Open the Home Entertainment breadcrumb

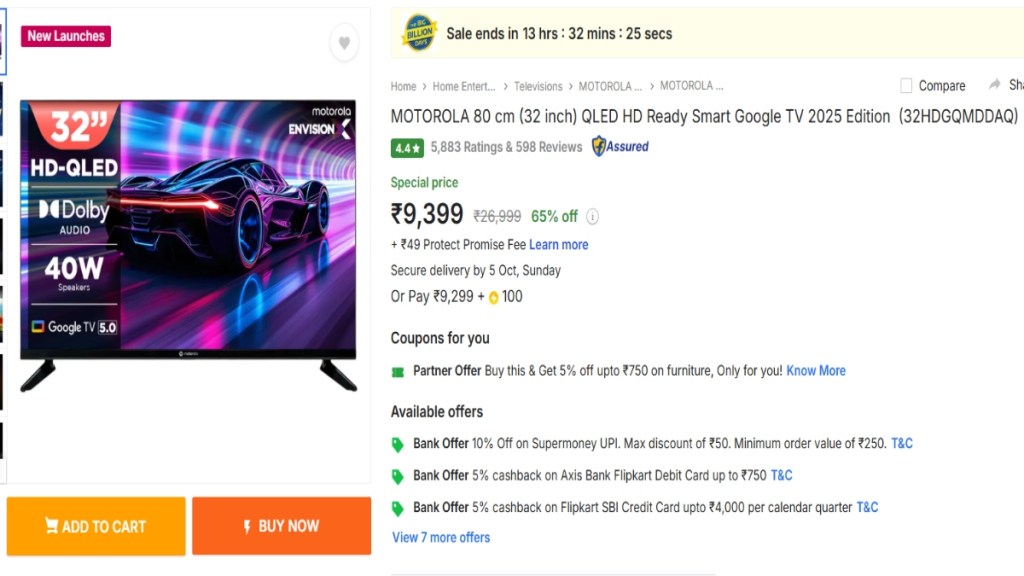(464, 86)
